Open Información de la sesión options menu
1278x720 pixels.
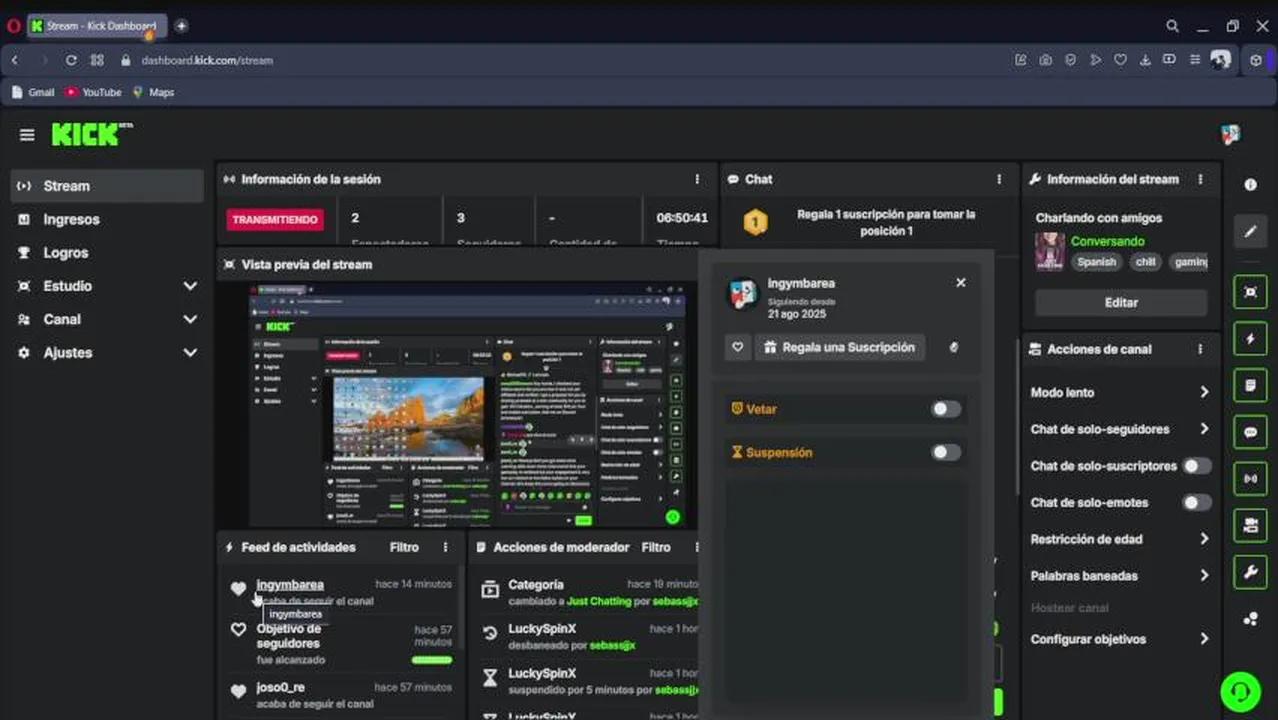[x=697, y=179]
